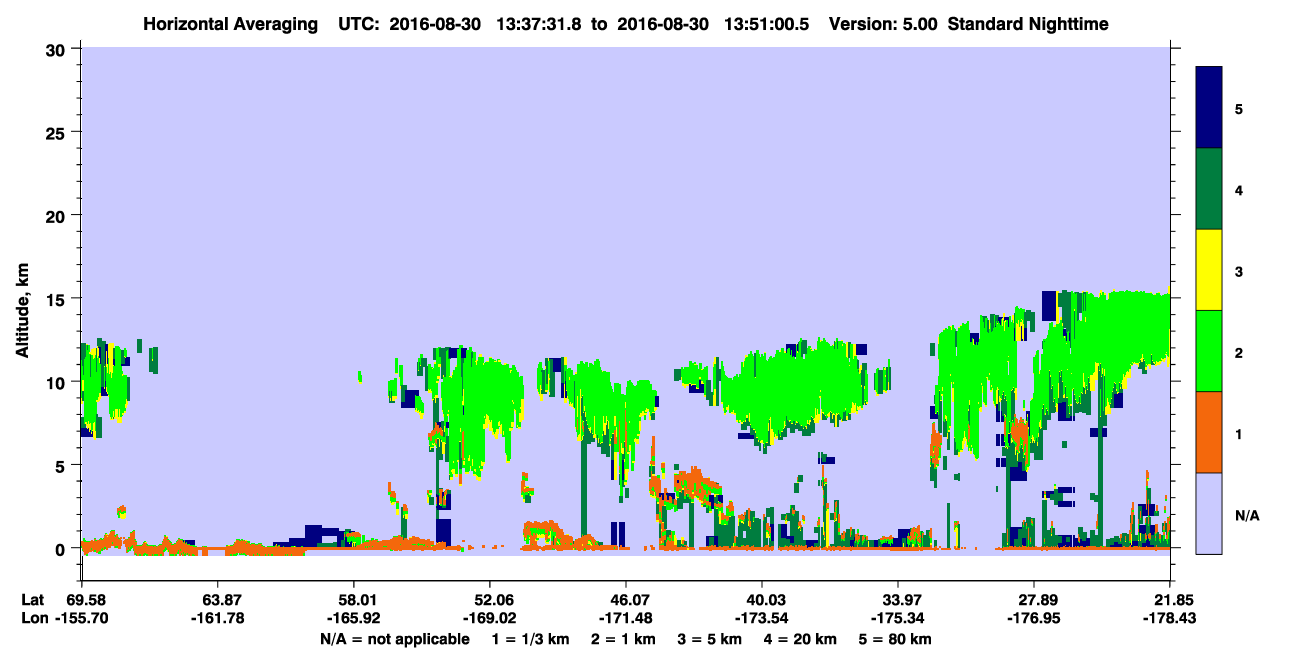1300x667 pixels.
Task: Click the y-axis tick label '20'
Action: [x=58, y=215]
